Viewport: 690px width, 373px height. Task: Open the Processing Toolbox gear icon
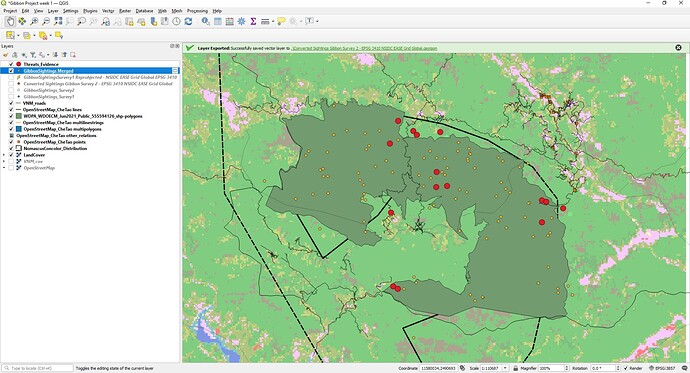pyautogui.click(x=241, y=21)
